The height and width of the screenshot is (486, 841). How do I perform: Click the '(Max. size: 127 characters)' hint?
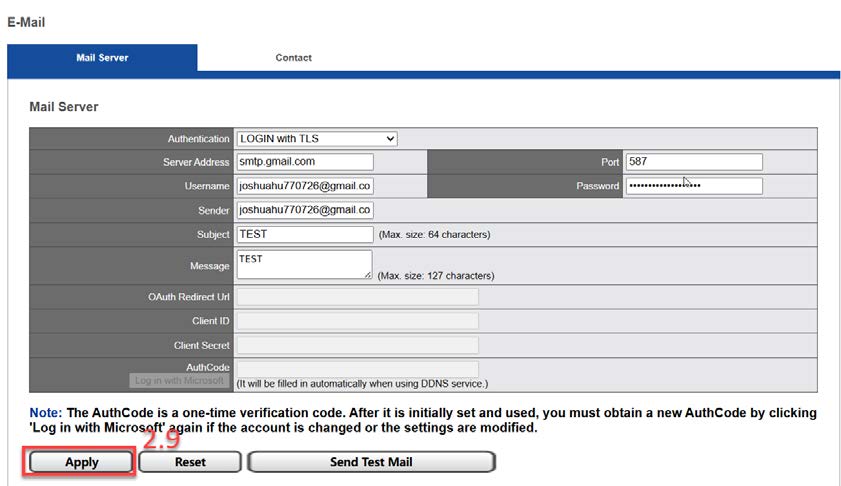click(x=436, y=276)
